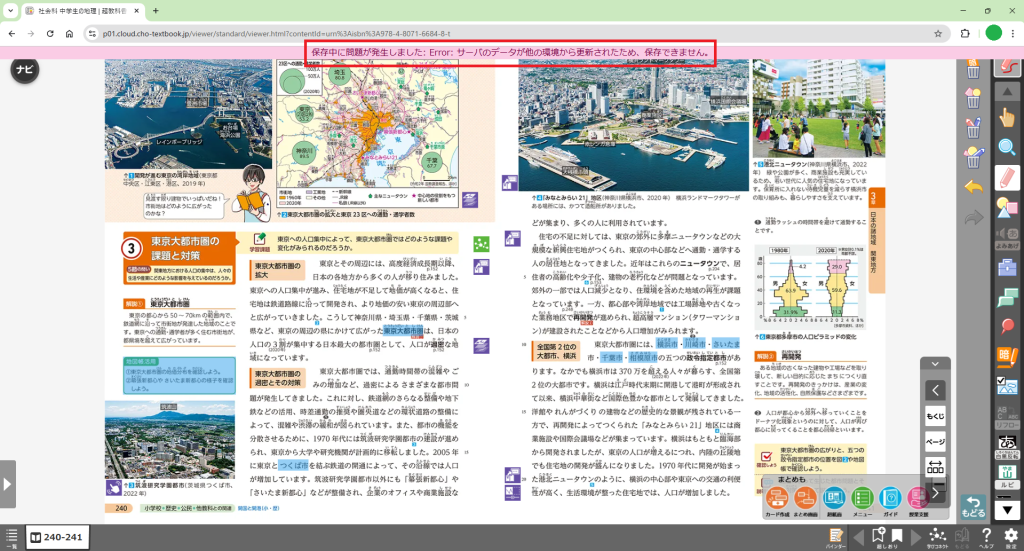The image size is (1024, 551).
Task: Open the もくじ table of contents
Action: (x=935, y=416)
